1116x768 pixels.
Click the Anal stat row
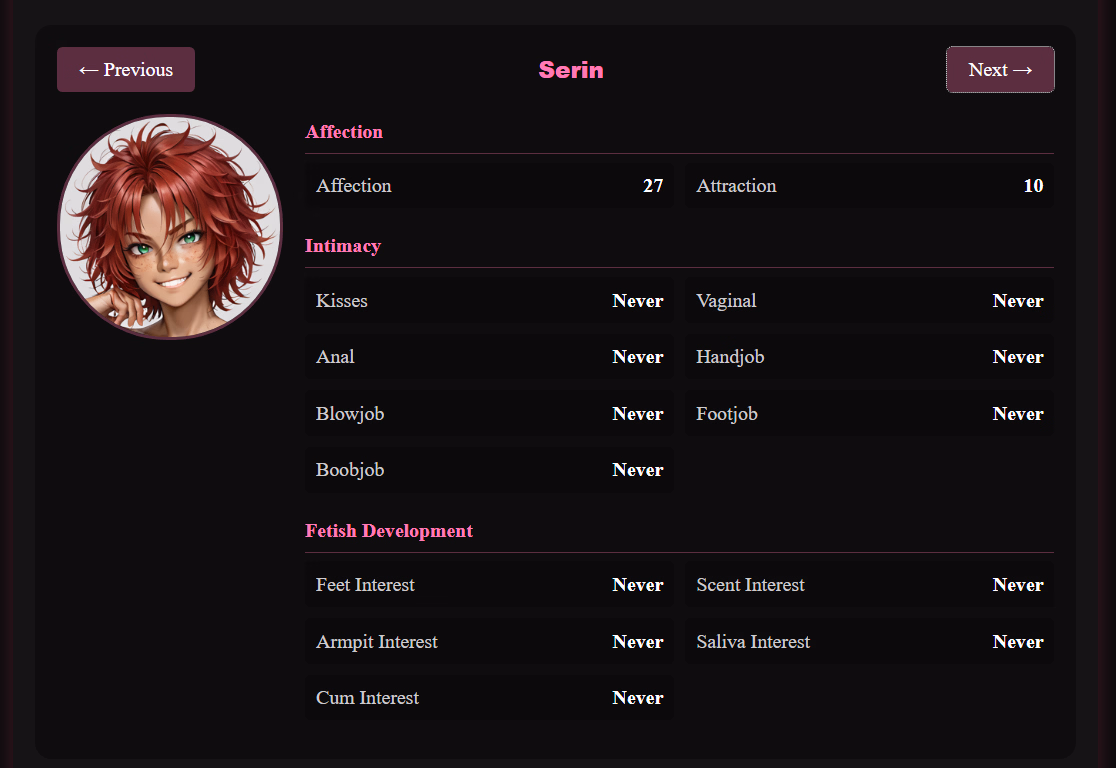click(x=489, y=357)
